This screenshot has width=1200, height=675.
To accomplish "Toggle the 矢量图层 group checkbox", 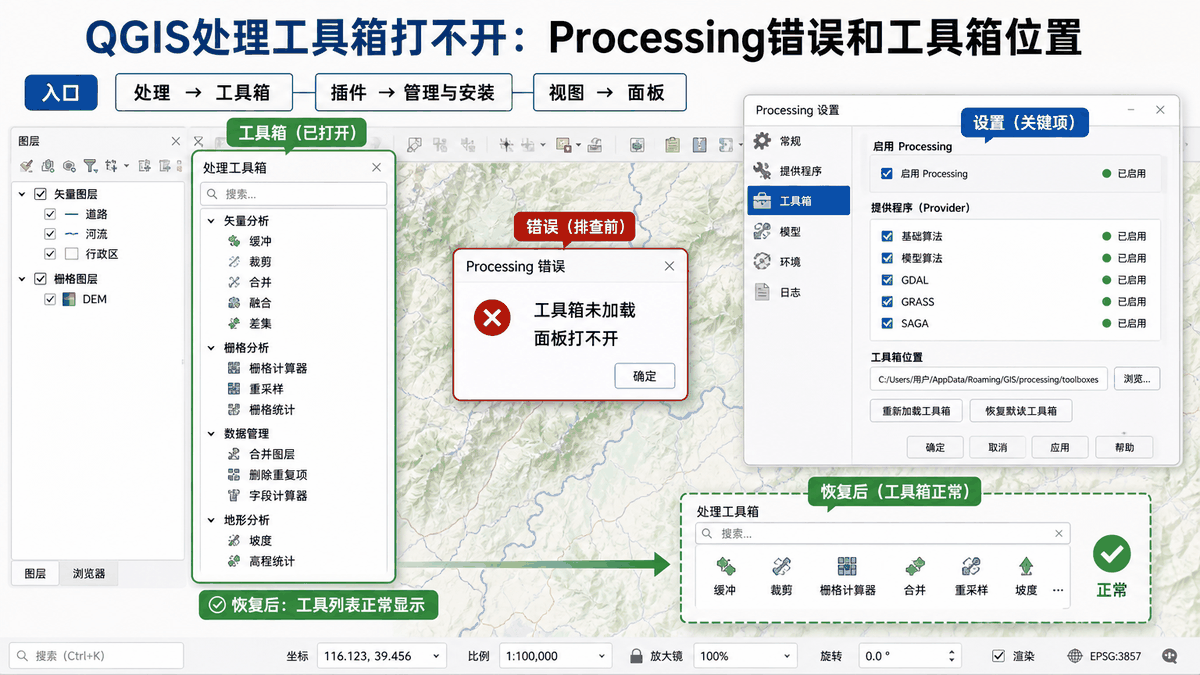I will (x=41, y=194).
